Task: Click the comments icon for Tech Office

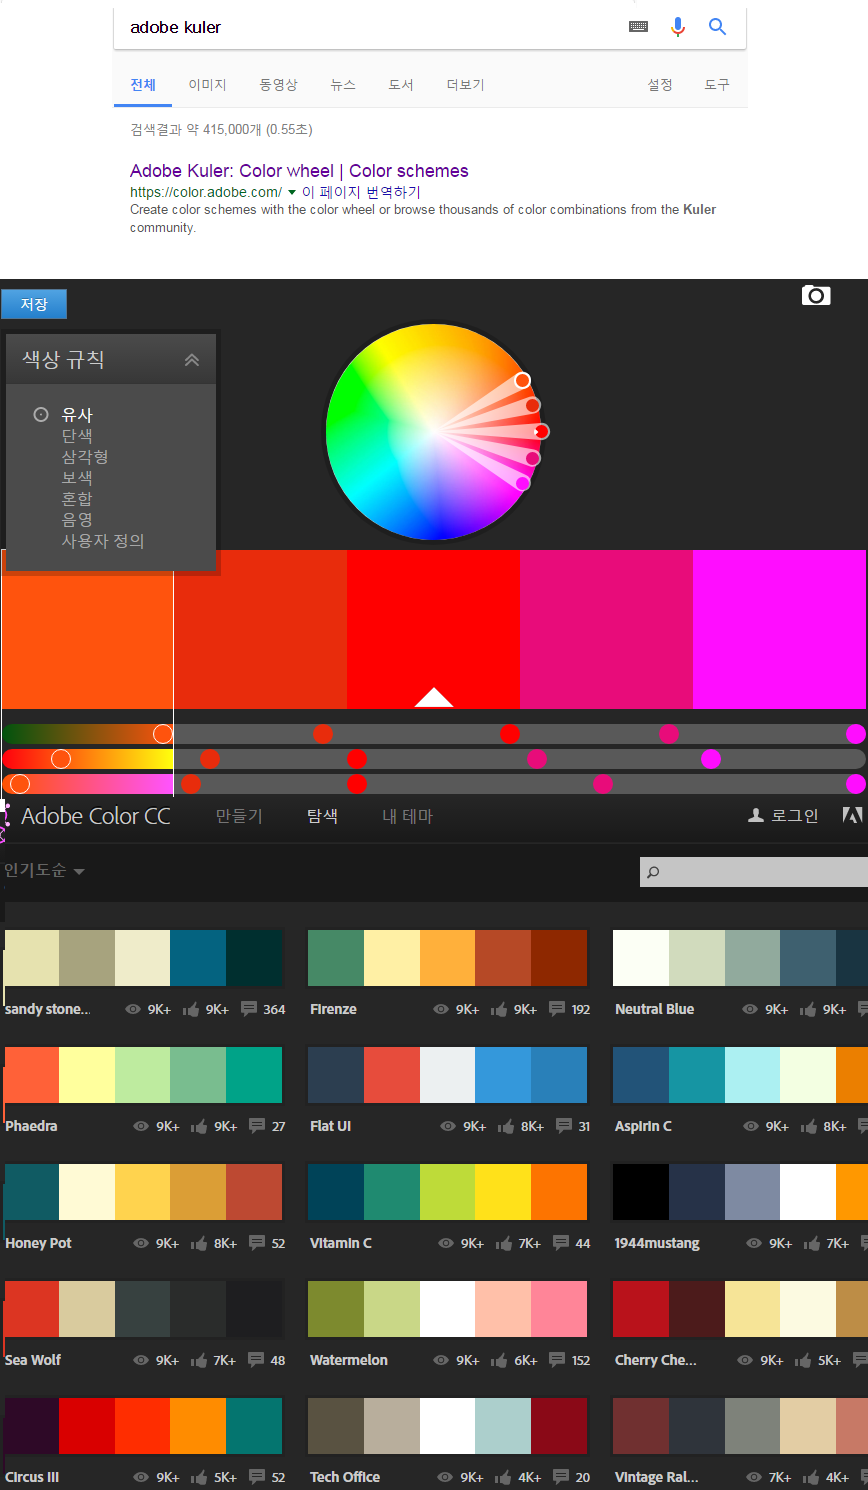Action: (561, 1476)
